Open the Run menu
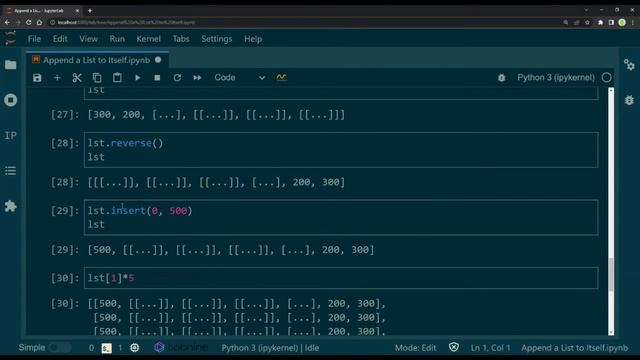The width and height of the screenshot is (640, 360). coord(117,39)
